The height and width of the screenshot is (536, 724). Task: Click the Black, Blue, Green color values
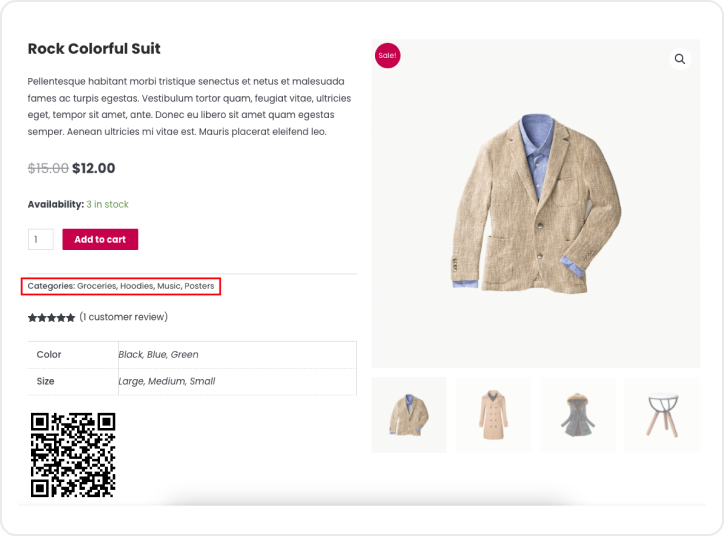pyautogui.click(x=158, y=354)
